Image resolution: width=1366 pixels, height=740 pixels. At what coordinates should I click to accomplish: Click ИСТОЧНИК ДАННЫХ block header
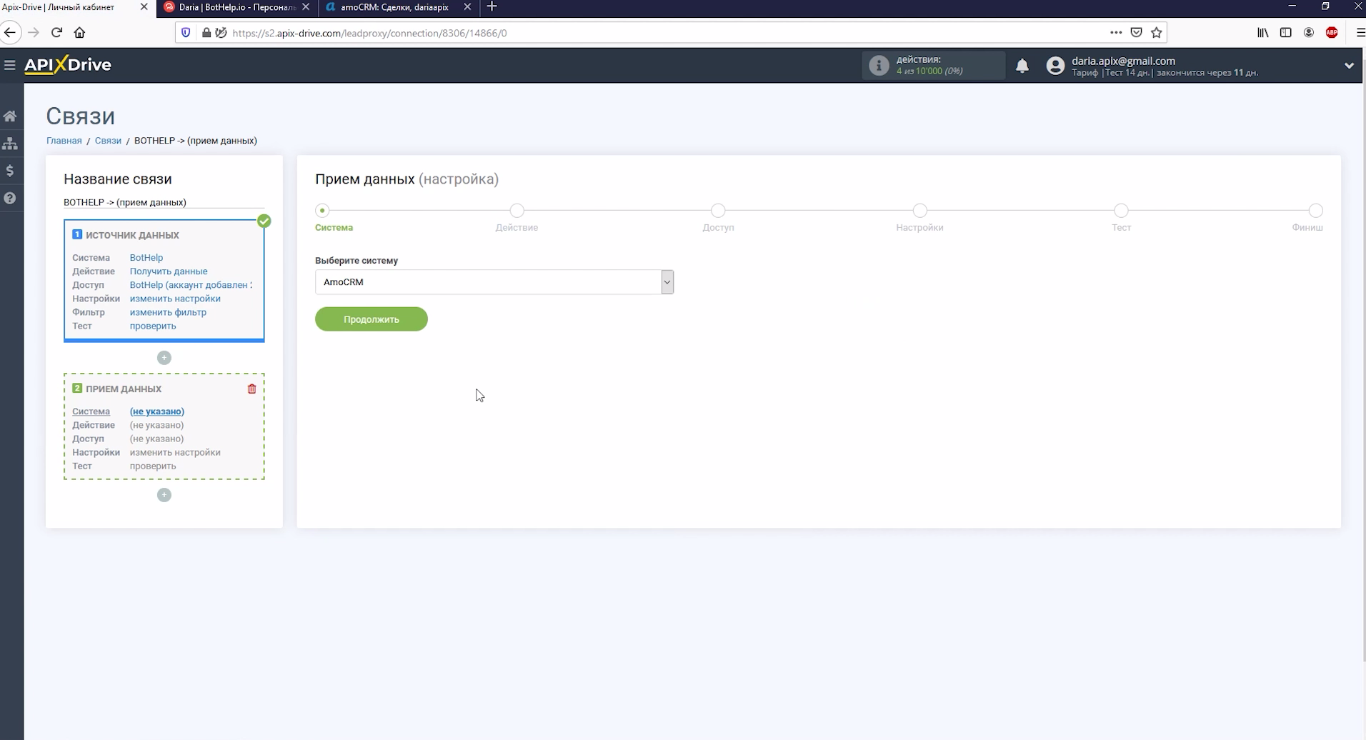[x=132, y=236]
